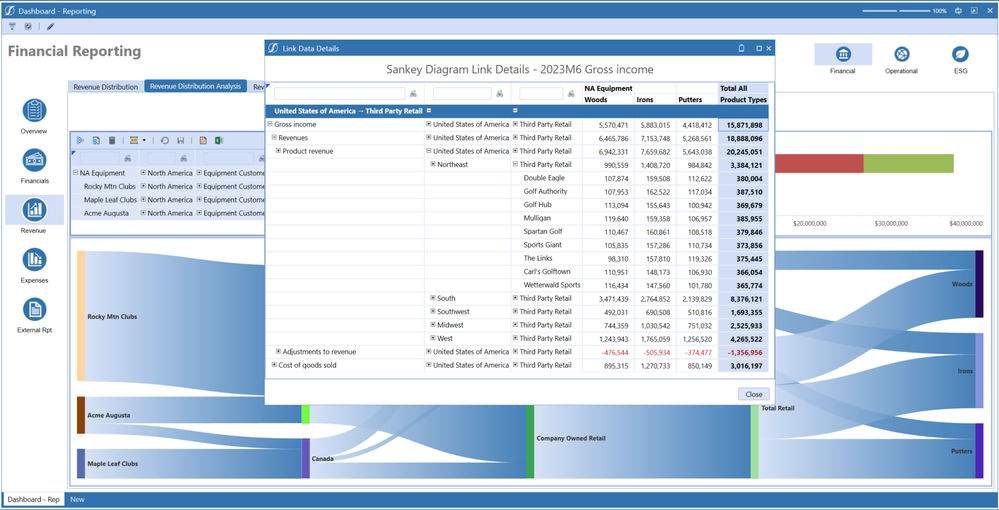Click the red bar chart segment

pos(819,163)
